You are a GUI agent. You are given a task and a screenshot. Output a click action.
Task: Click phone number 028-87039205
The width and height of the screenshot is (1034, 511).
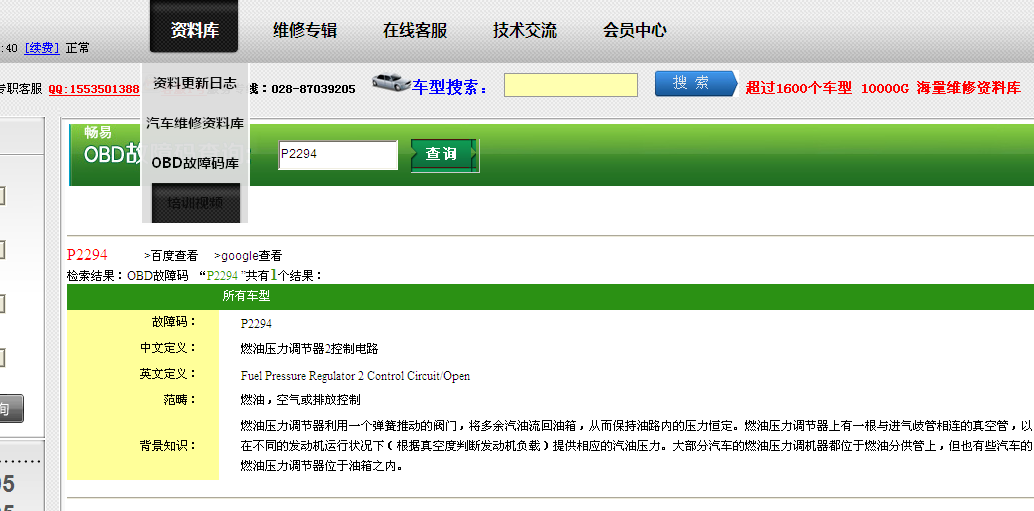tap(313, 89)
